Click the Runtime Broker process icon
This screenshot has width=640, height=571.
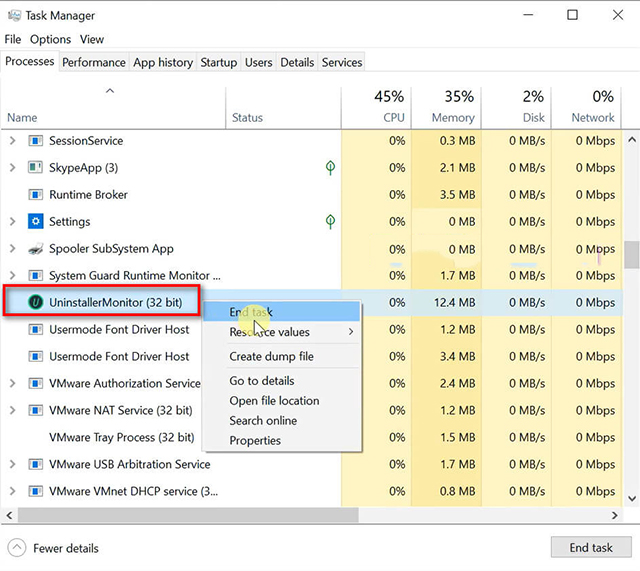point(36,195)
